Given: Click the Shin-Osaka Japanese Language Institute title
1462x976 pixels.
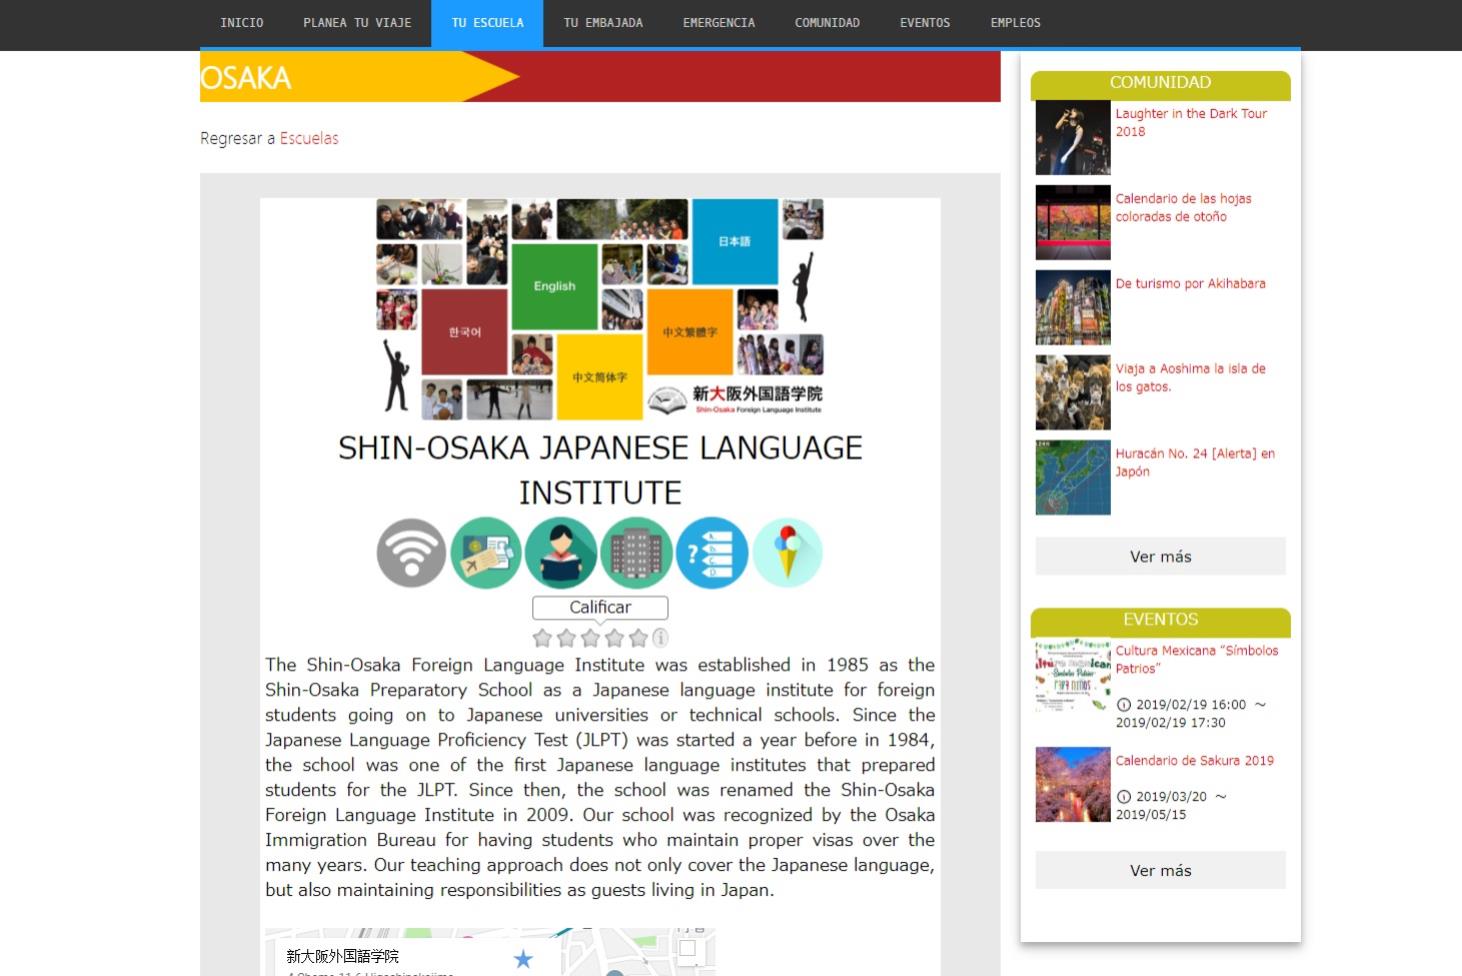Looking at the screenshot, I should coord(600,470).
